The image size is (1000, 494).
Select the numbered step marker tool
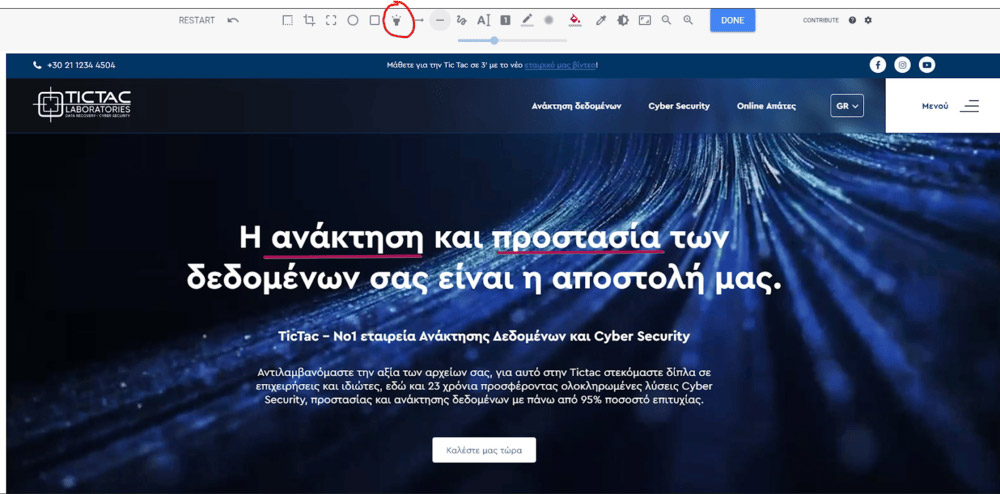[x=505, y=20]
